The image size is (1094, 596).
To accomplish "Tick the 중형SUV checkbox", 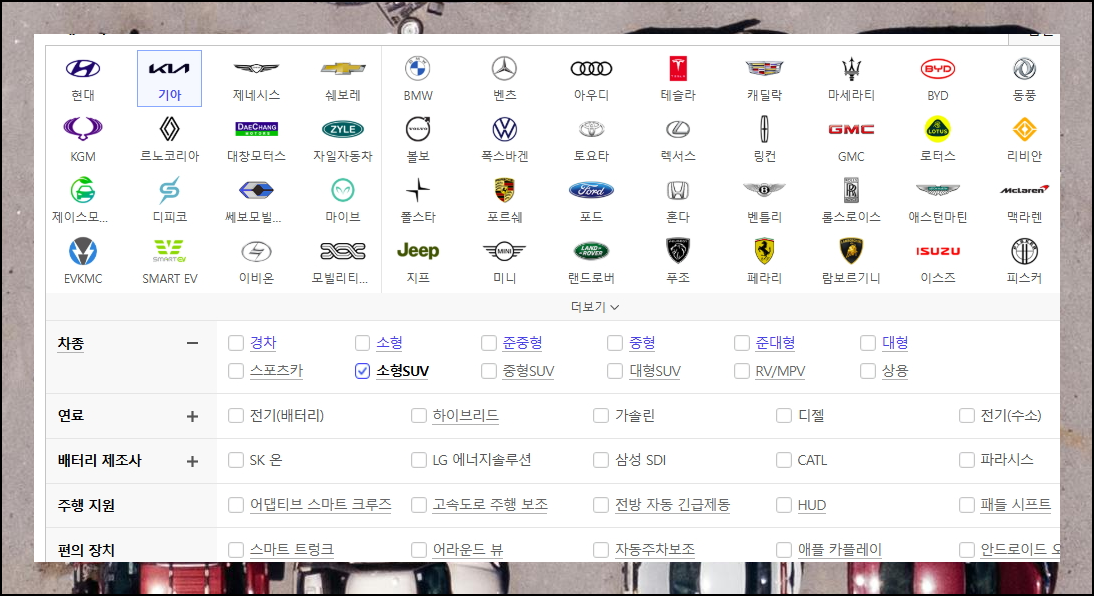I will click(x=488, y=371).
